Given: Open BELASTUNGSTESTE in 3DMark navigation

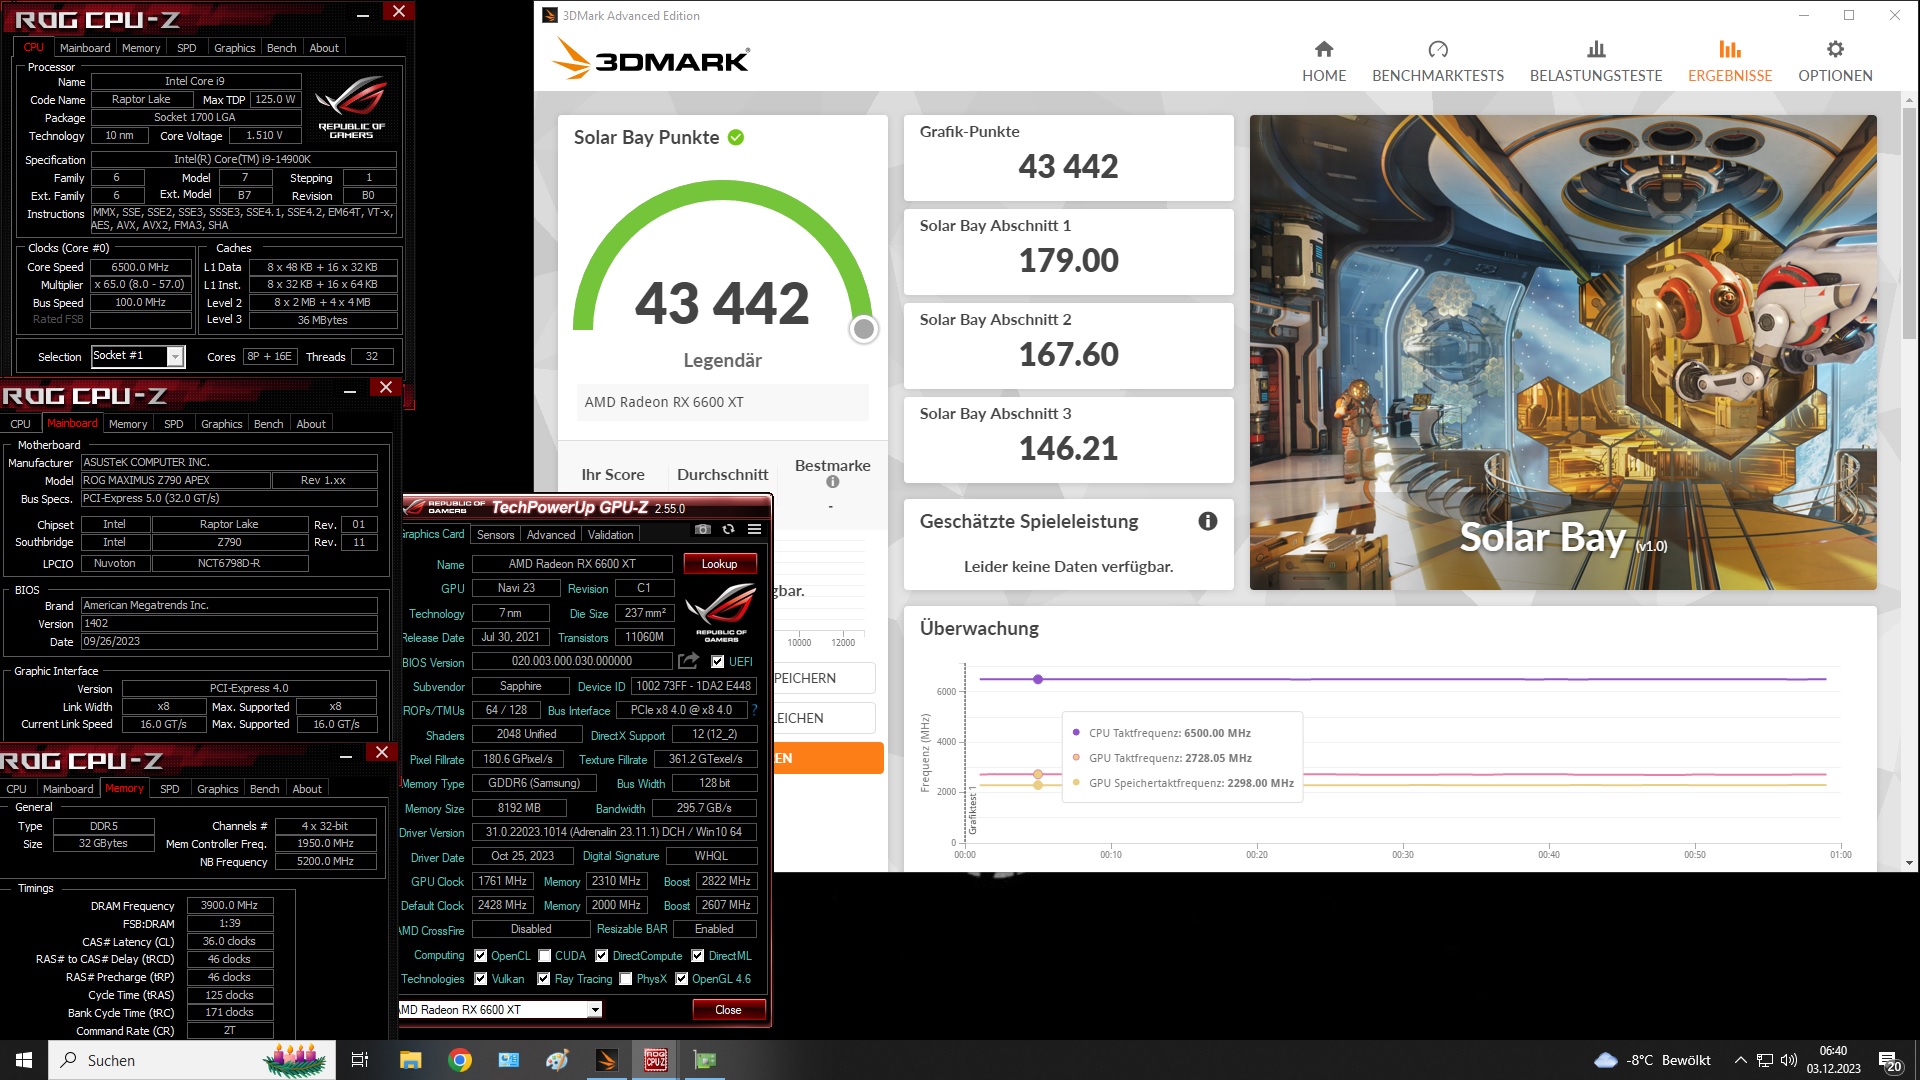Looking at the screenshot, I should [x=1596, y=61].
